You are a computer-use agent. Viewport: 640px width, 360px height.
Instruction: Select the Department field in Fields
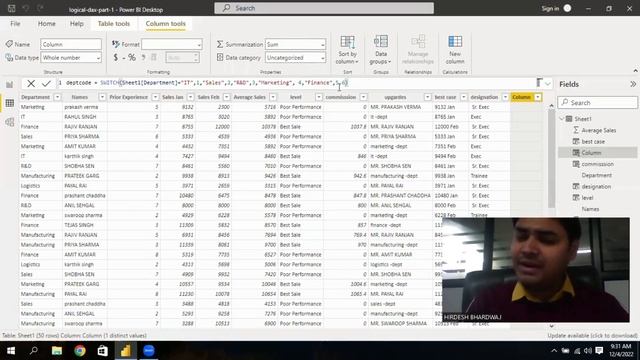pyautogui.click(x=596, y=175)
